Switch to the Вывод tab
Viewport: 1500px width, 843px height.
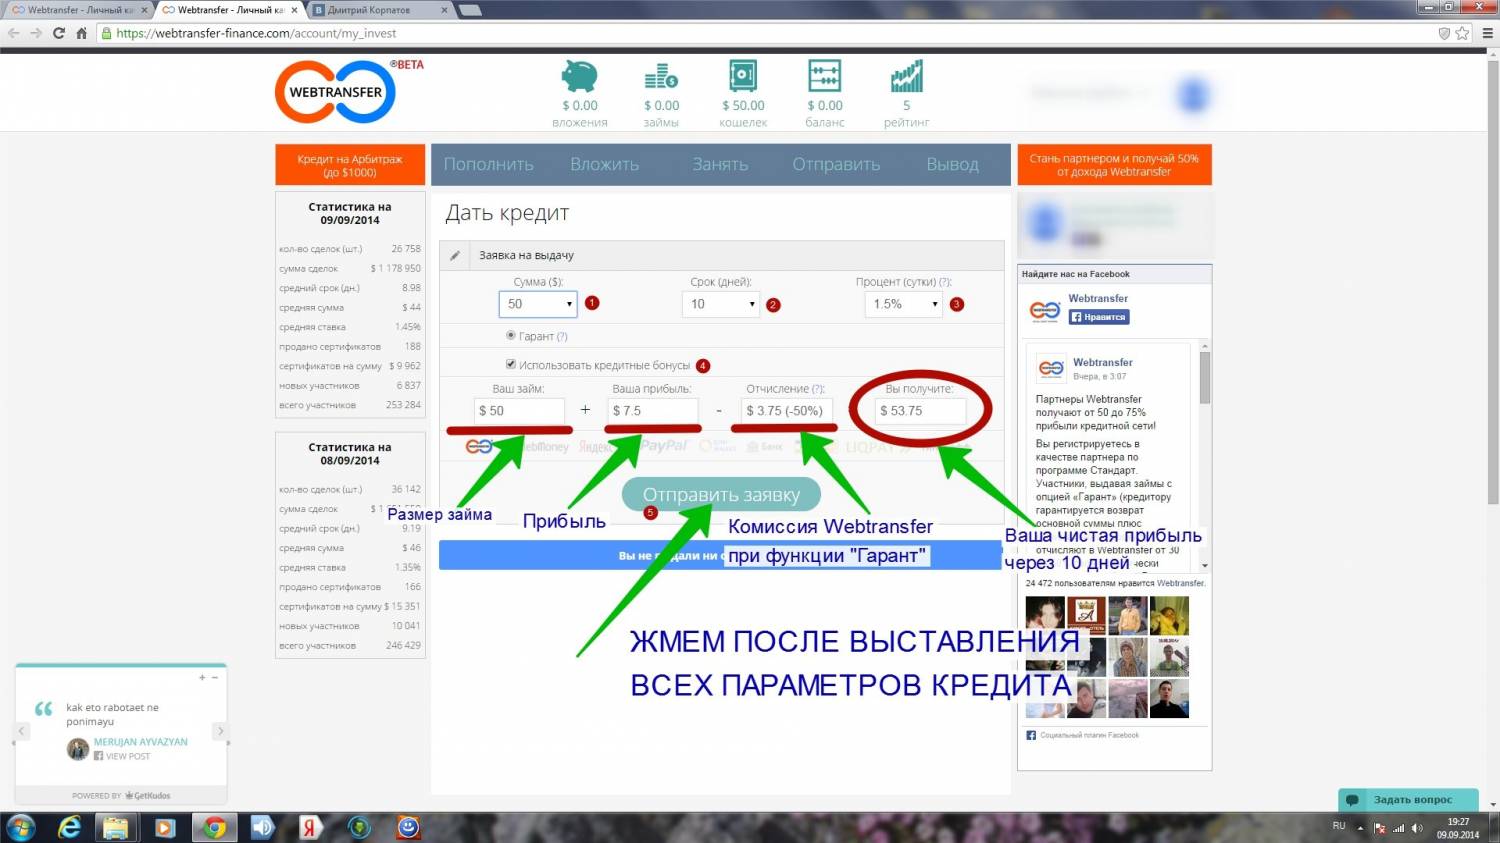pos(952,164)
